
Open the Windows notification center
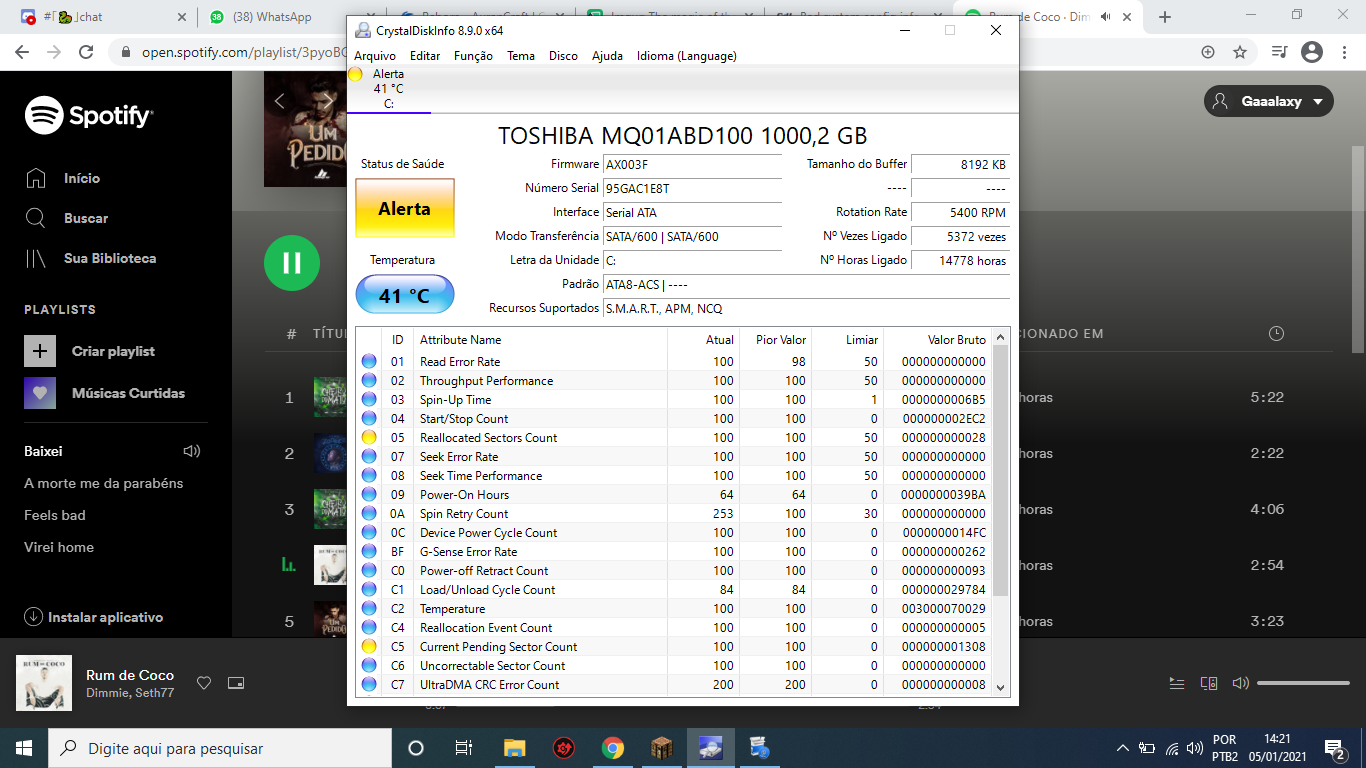tap(1334, 748)
